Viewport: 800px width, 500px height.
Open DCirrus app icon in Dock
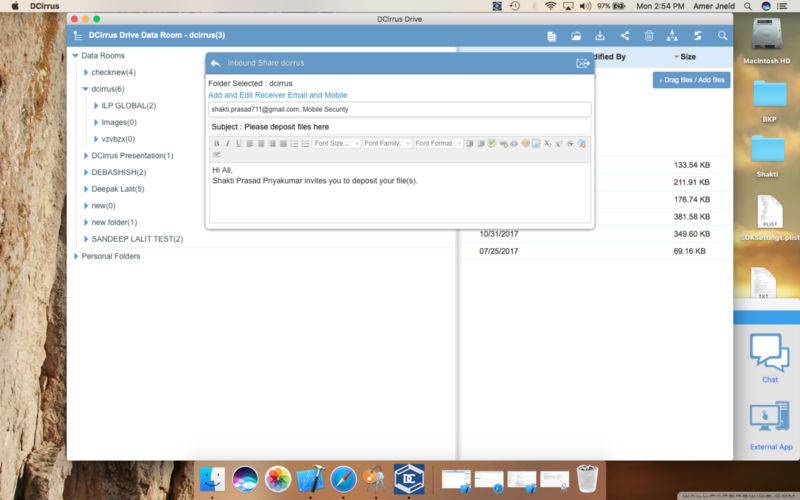(x=409, y=479)
